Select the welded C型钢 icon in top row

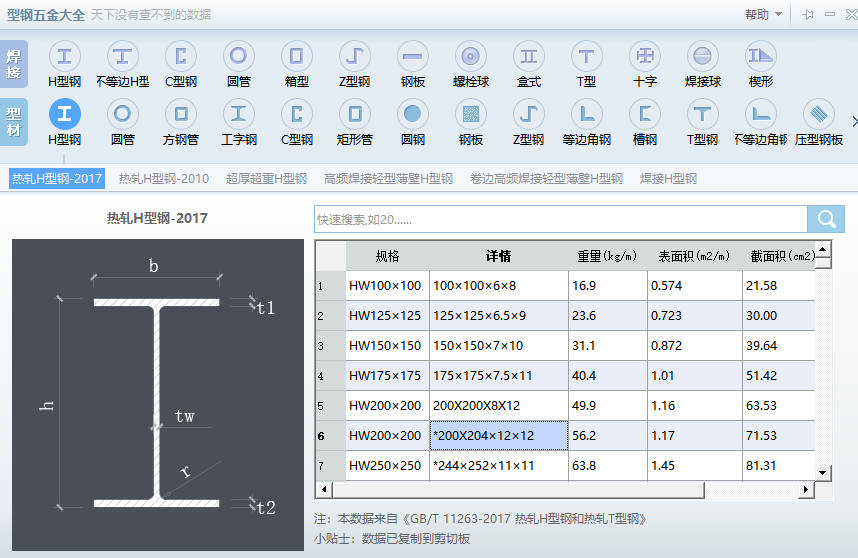pos(181,56)
